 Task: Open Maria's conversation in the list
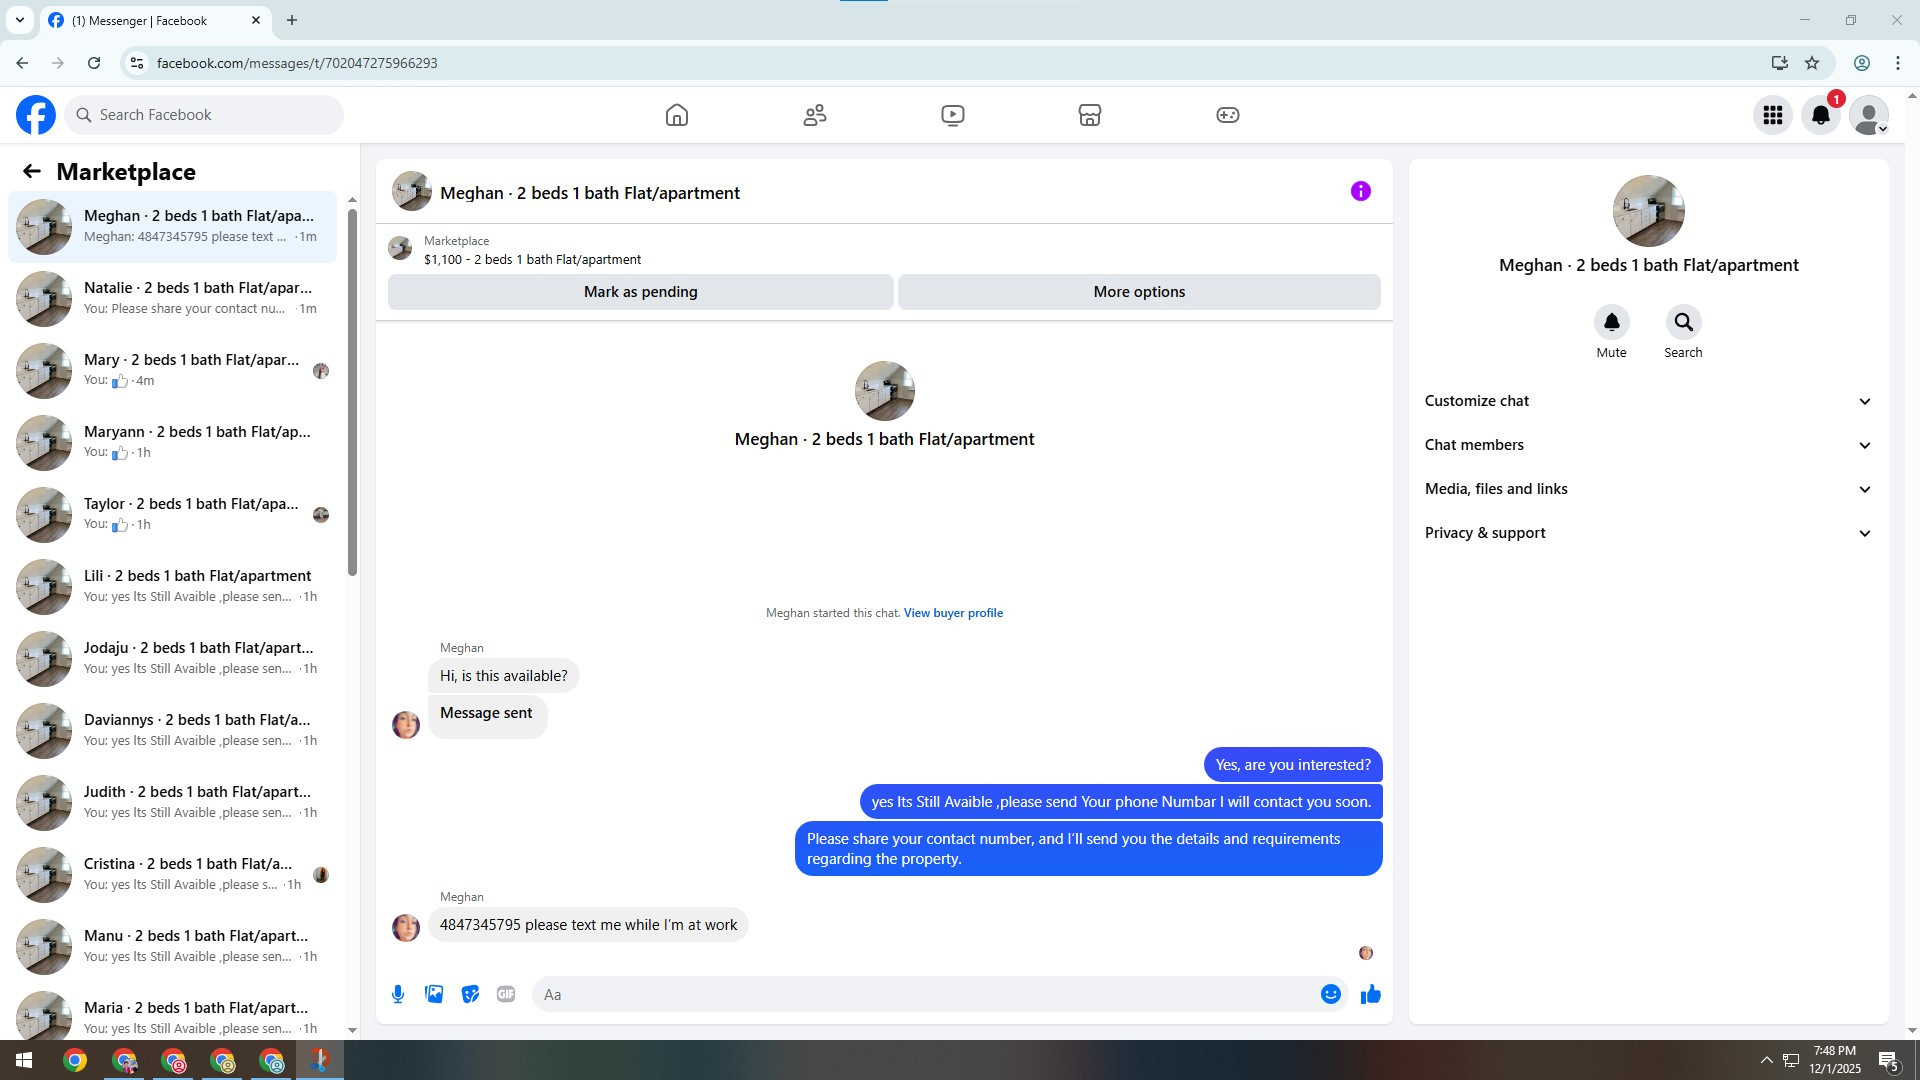click(x=172, y=1013)
